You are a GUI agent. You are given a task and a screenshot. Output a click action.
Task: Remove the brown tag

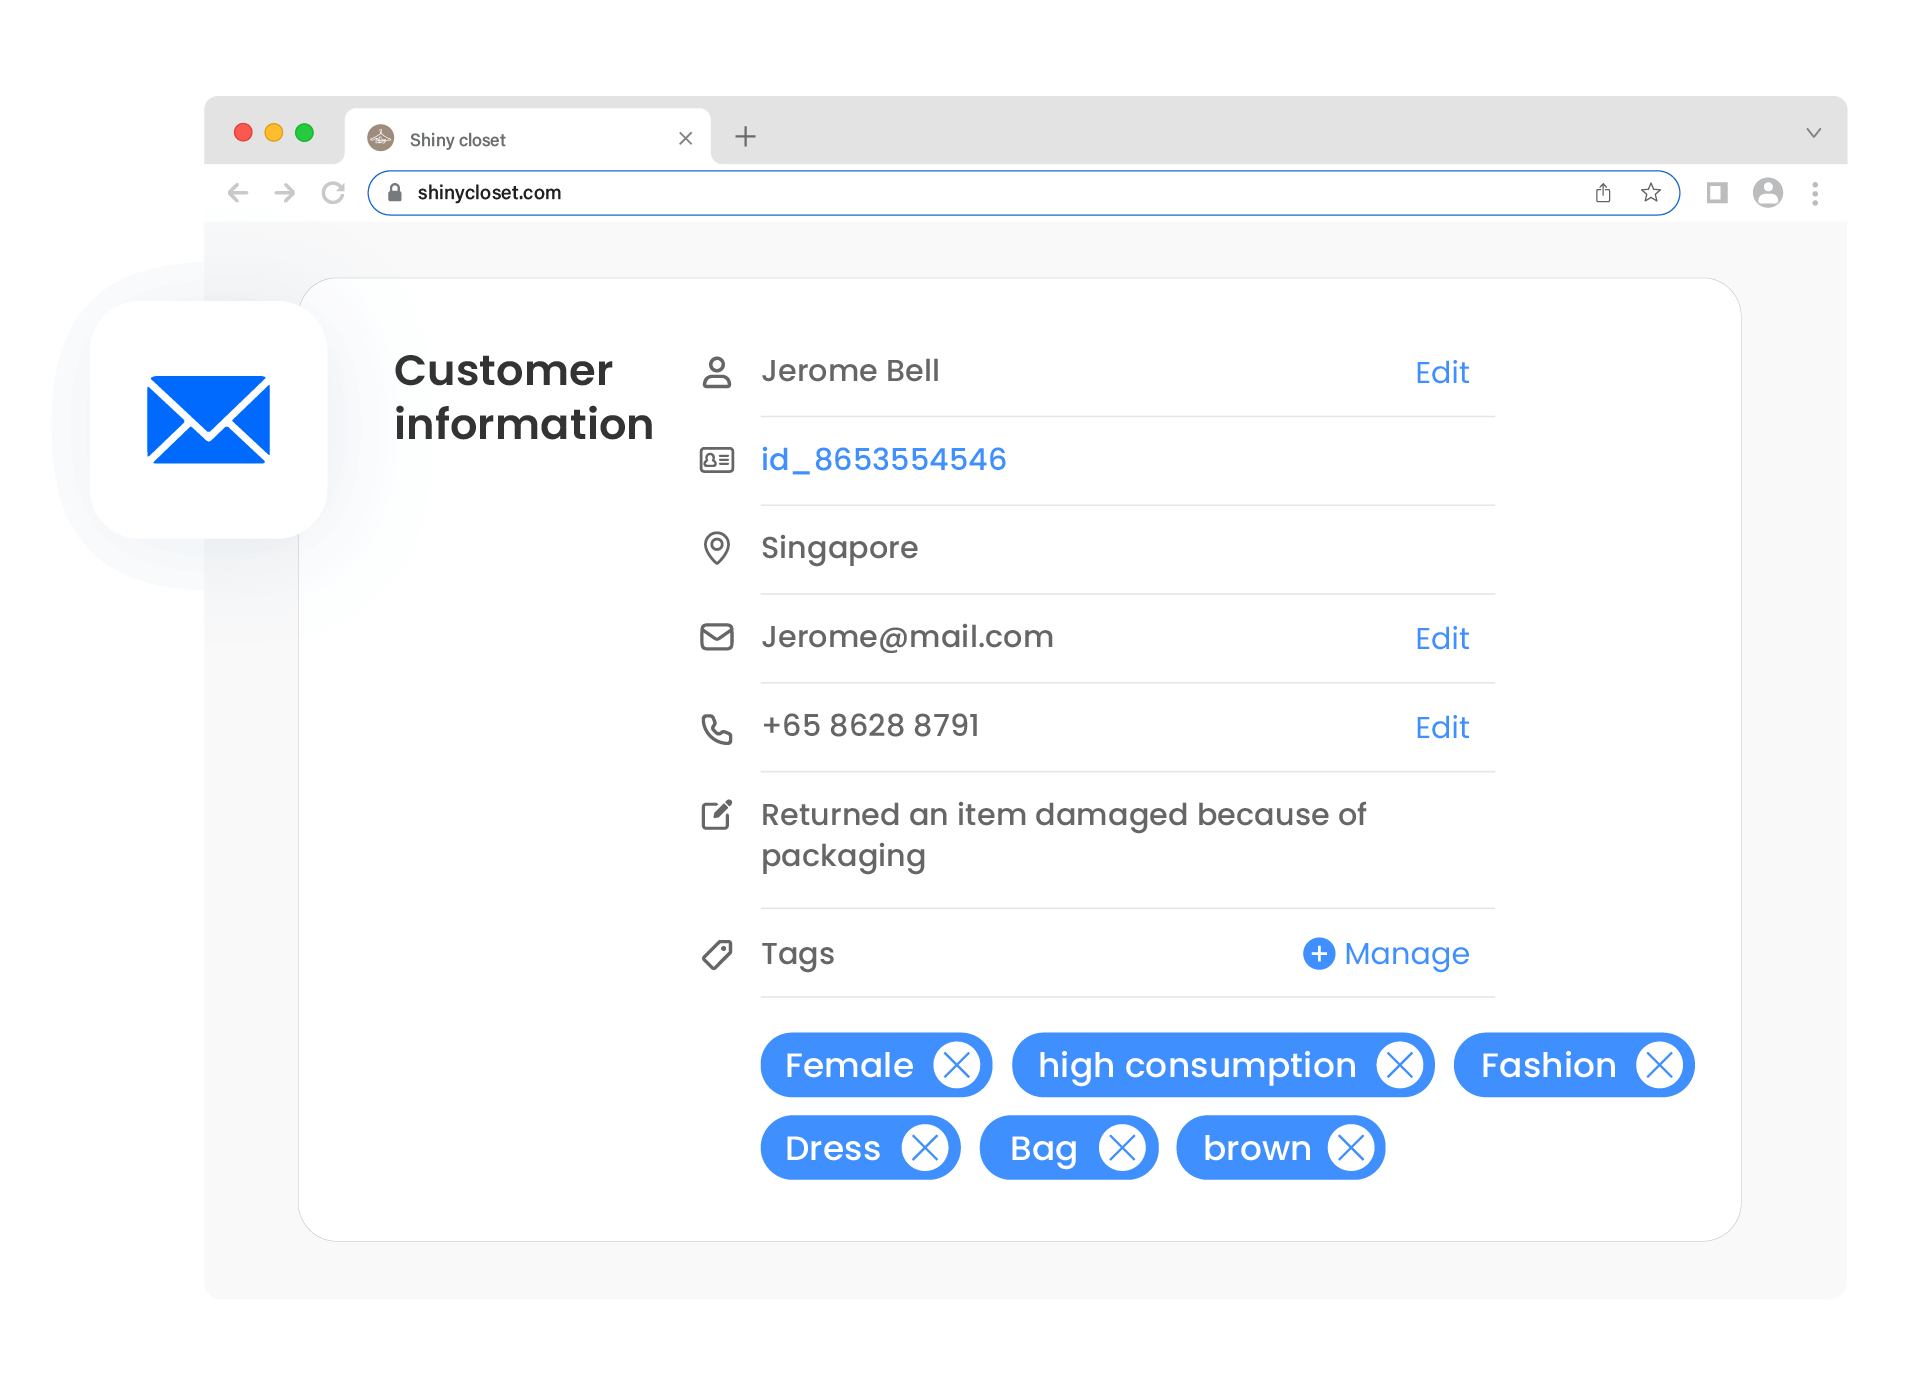point(1351,1148)
